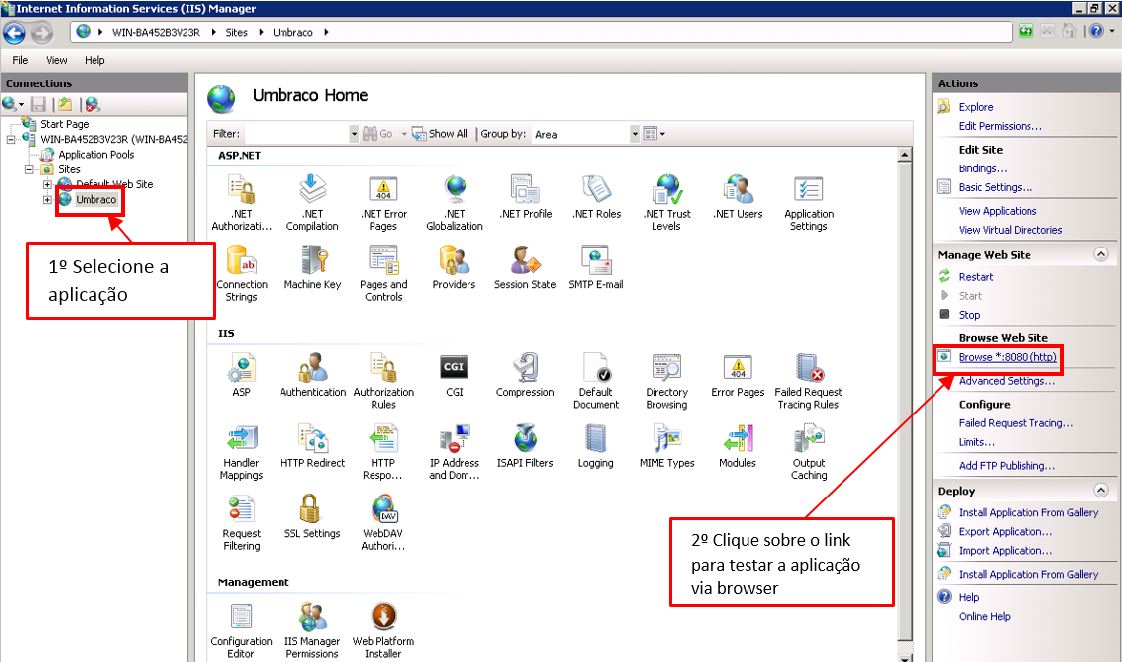Open .NET Globalization feature
The height and width of the screenshot is (662, 1122).
pyautogui.click(x=454, y=203)
